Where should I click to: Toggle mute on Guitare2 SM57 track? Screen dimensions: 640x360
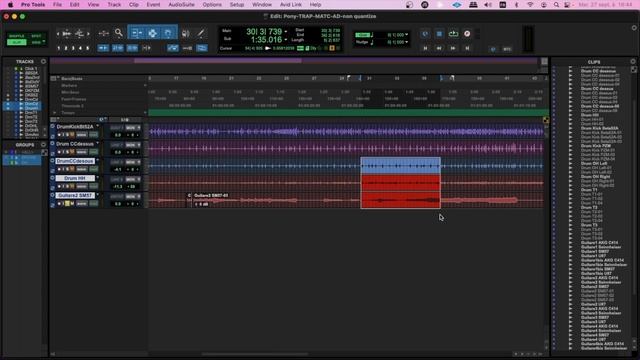coord(72,203)
